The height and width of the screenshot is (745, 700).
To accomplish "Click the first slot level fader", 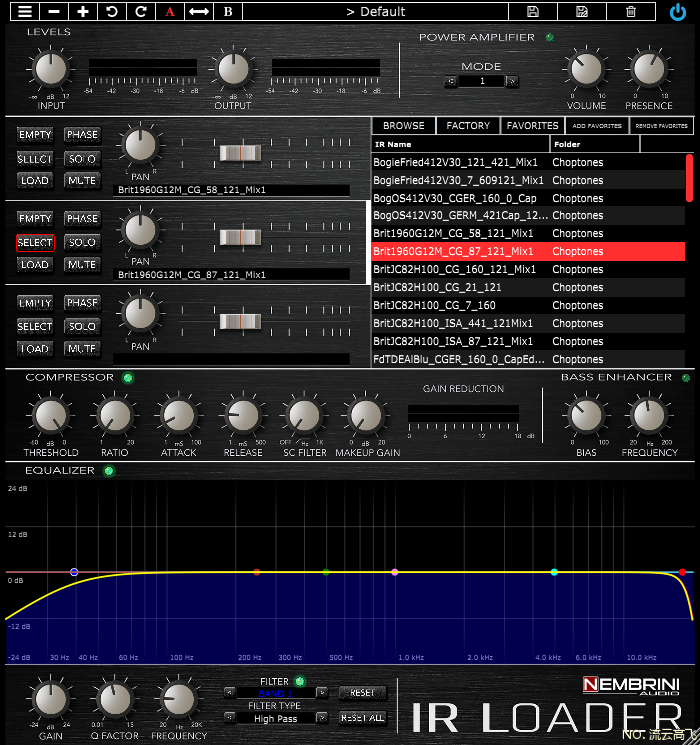I will [240, 153].
